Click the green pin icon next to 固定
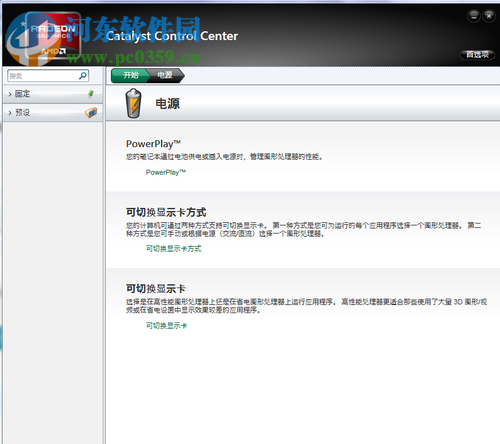Screen dimensions: 500x444 [x=91, y=94]
